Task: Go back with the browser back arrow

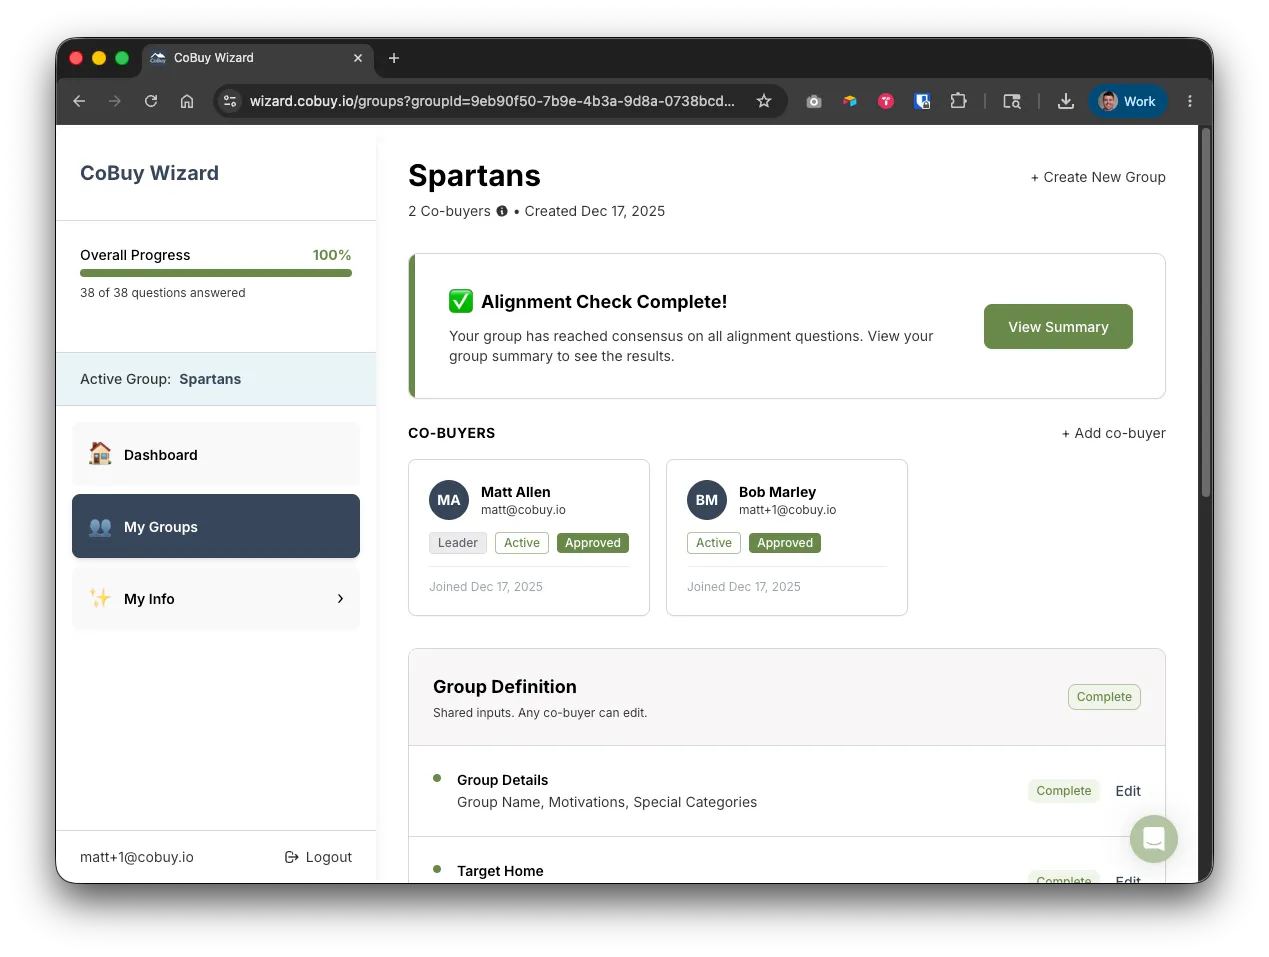Action: (79, 101)
